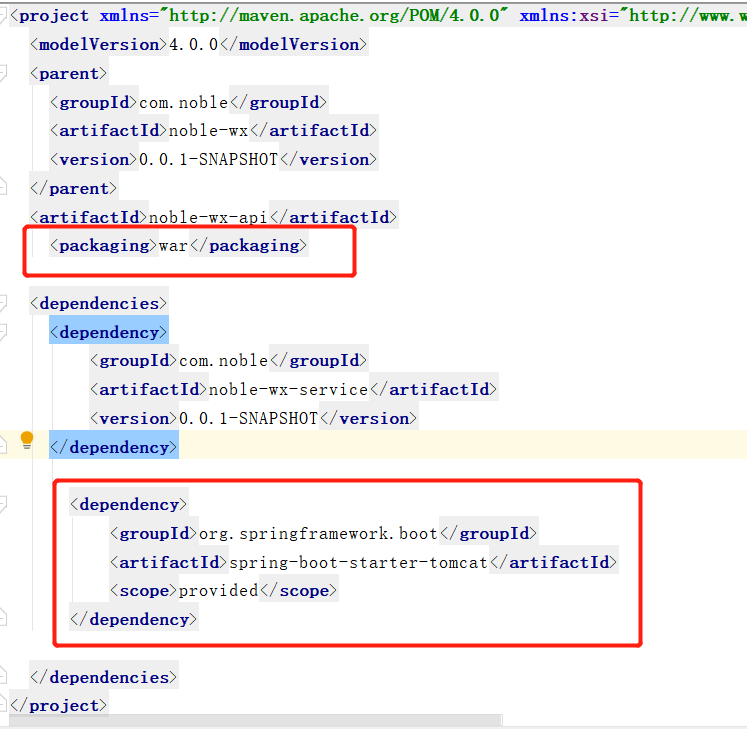Click the scope value provided
The image size is (747, 729).
(219, 591)
